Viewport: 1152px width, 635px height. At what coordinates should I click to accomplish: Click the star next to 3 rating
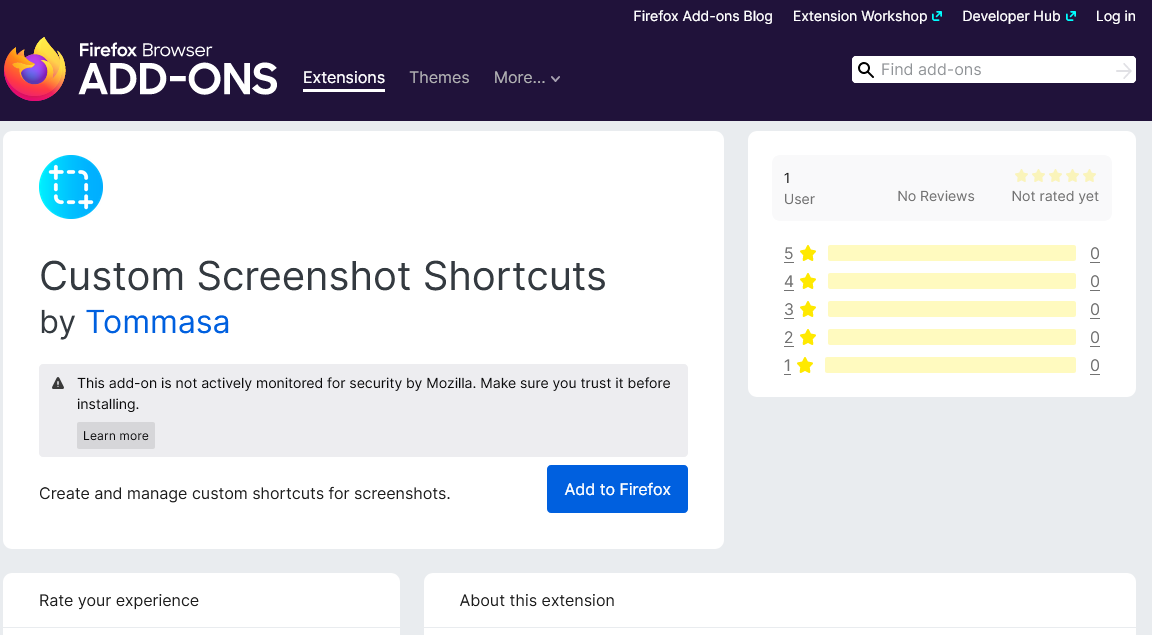click(808, 309)
